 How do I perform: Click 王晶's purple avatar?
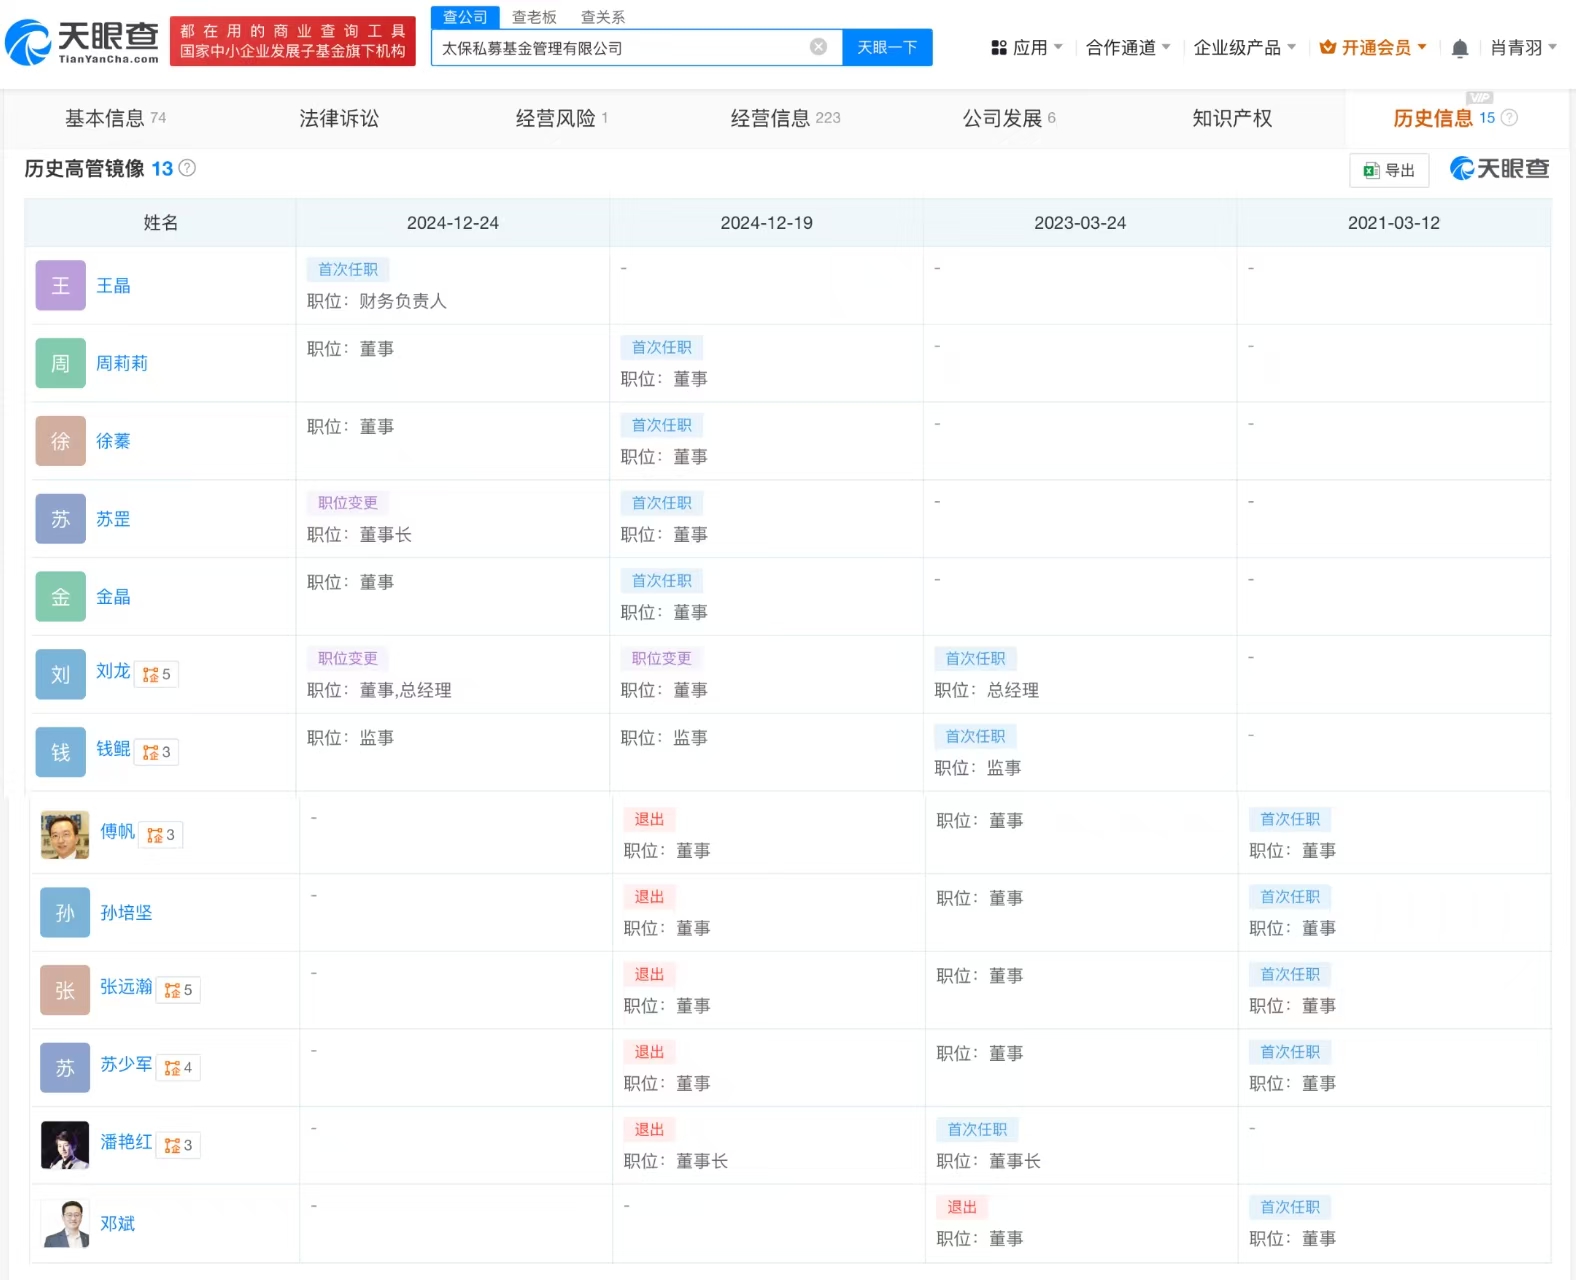coord(61,286)
